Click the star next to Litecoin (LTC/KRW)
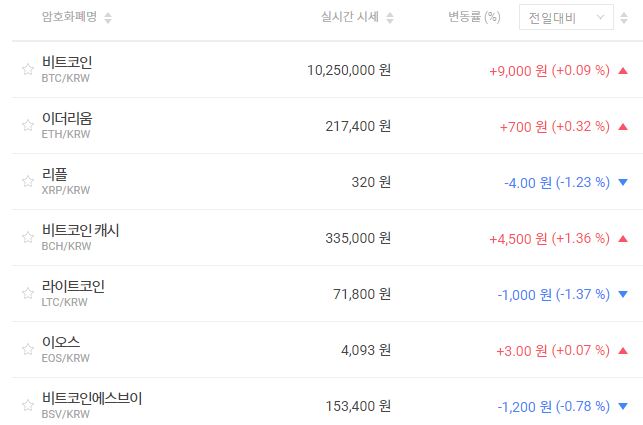643x425 pixels. (x=28, y=293)
